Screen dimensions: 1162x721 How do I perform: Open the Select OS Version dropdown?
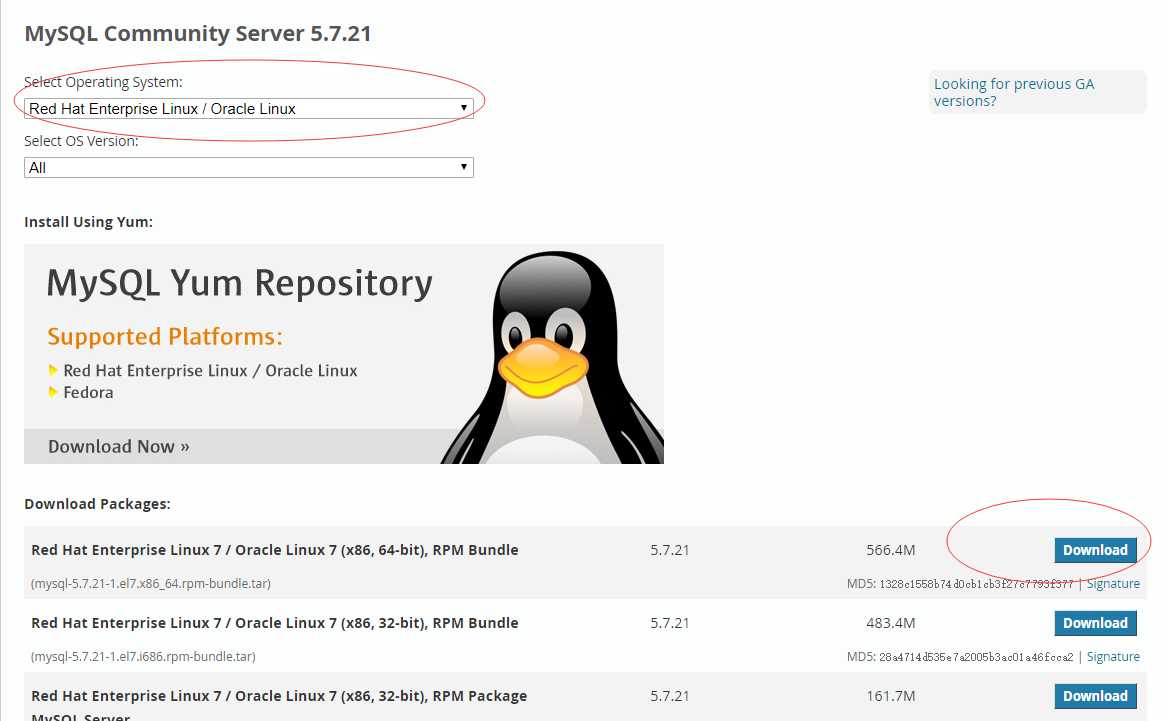(x=248, y=167)
